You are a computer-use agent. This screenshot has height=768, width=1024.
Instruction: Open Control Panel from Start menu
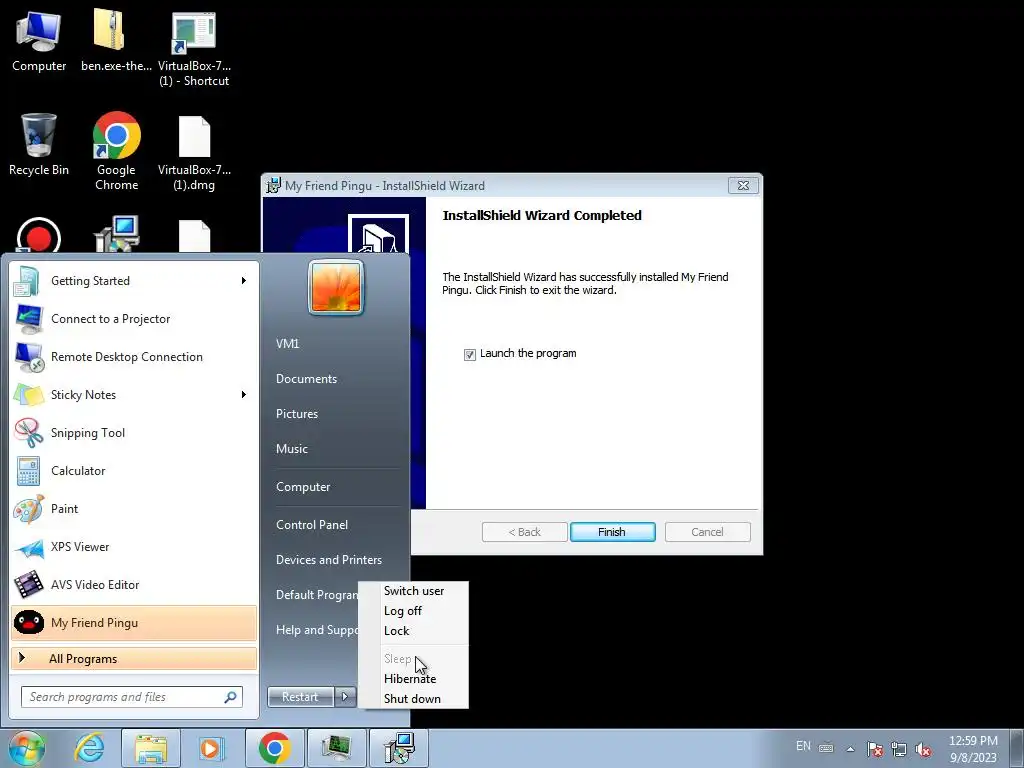click(312, 525)
